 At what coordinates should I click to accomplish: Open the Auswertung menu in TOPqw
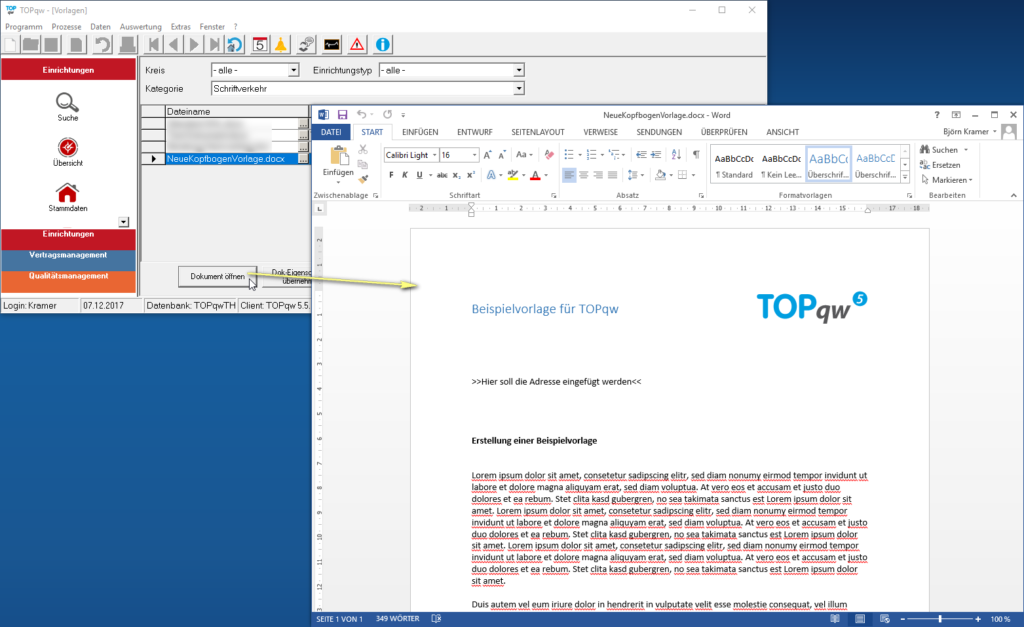(x=140, y=26)
